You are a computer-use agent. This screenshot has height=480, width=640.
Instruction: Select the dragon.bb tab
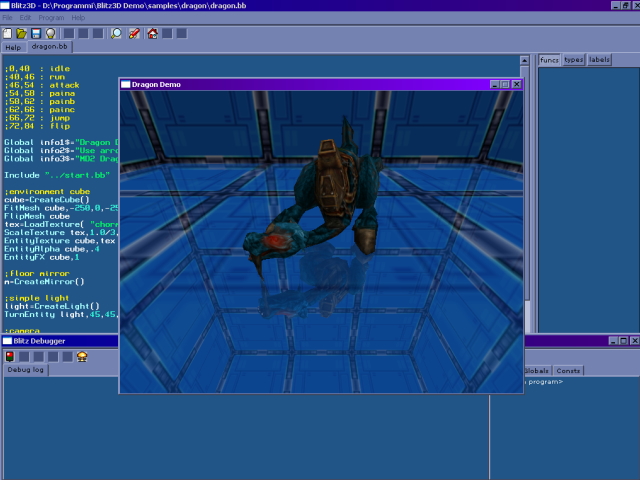coord(50,47)
